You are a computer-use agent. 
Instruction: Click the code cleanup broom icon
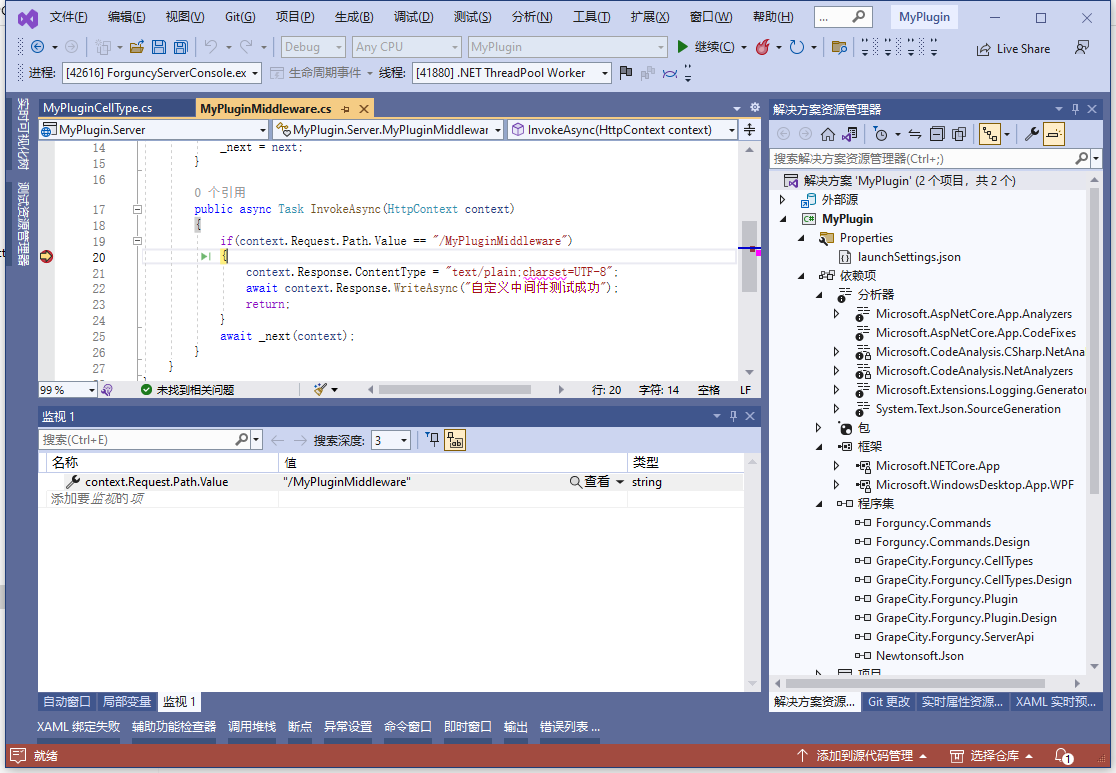point(320,389)
